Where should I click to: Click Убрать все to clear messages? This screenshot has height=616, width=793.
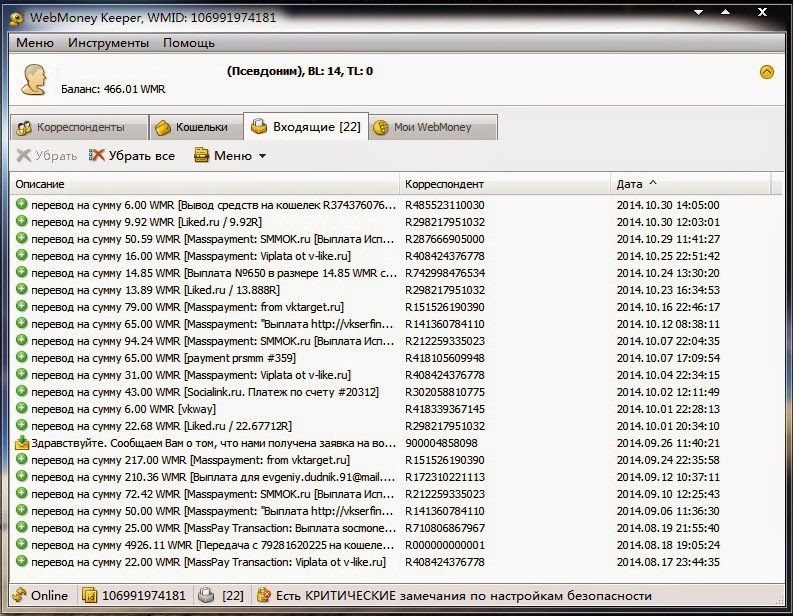[x=132, y=156]
